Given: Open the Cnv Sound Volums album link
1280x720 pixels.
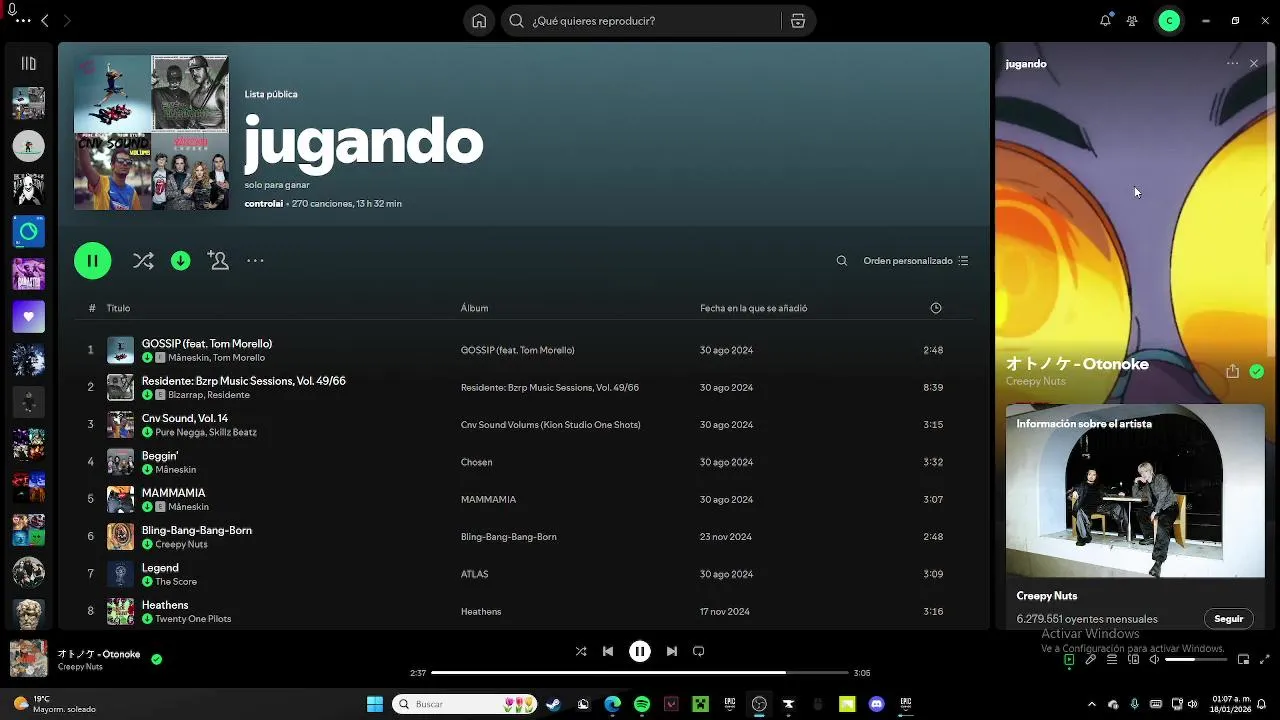Looking at the screenshot, I should (x=550, y=425).
